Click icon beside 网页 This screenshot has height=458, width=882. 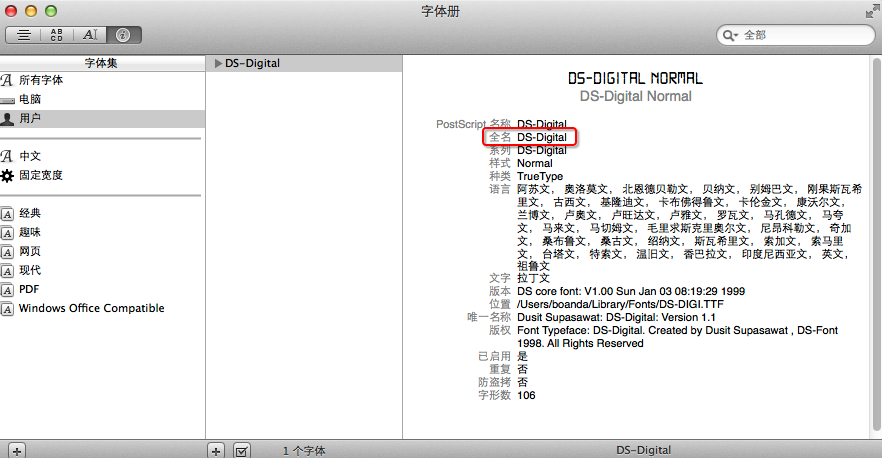click(7, 253)
